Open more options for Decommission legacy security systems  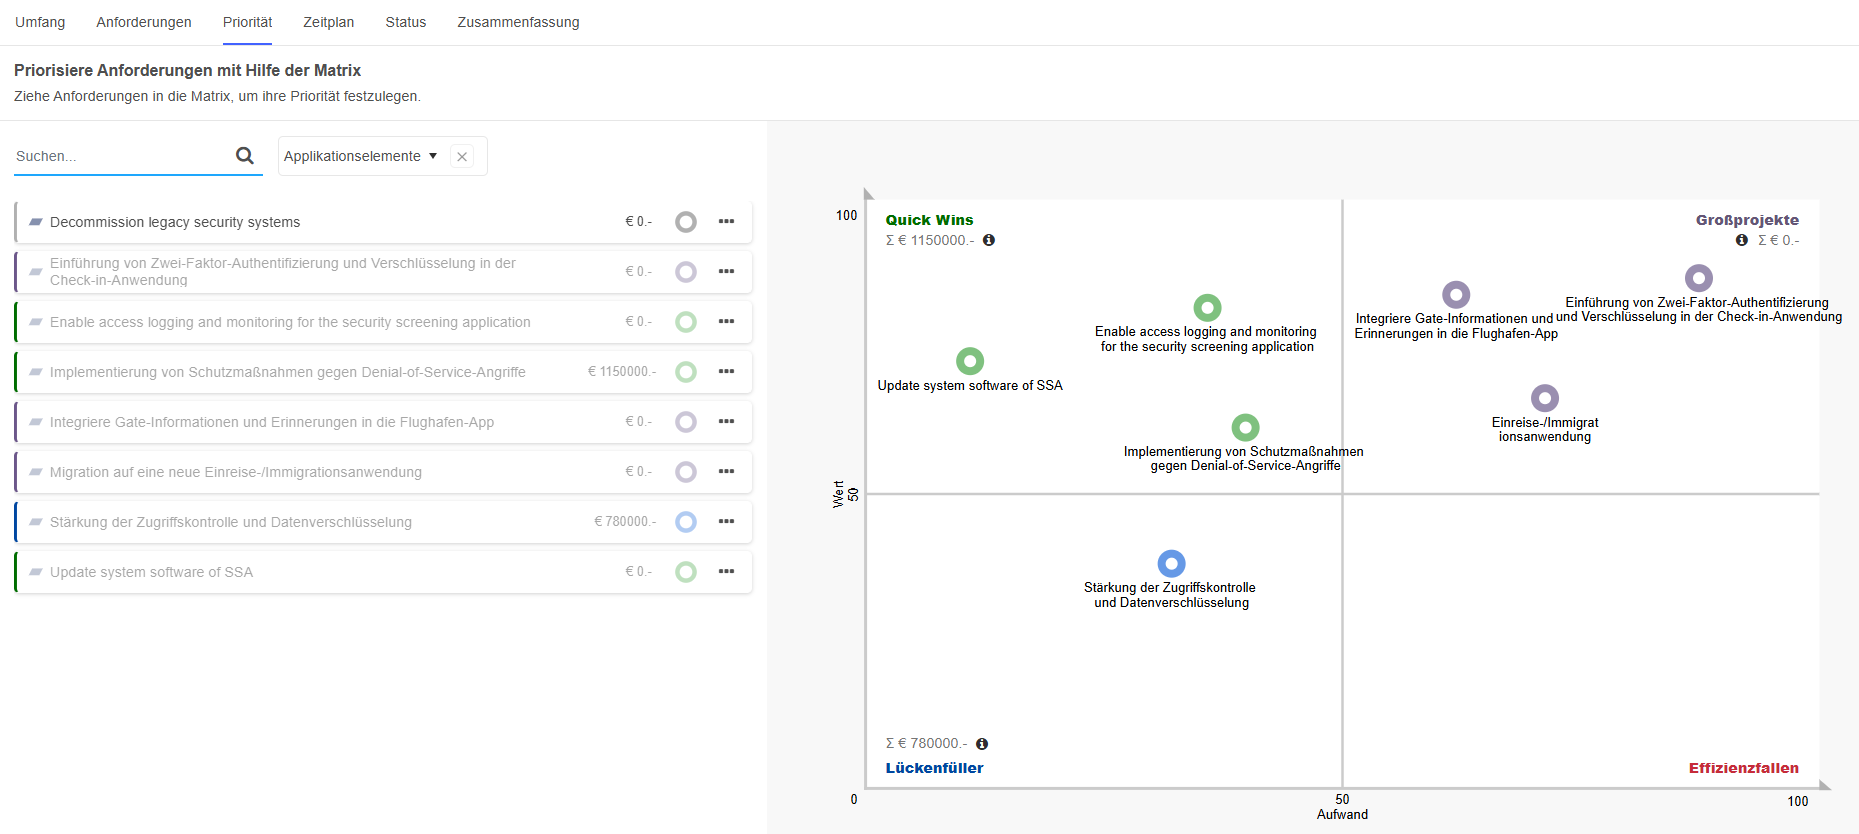coord(726,221)
